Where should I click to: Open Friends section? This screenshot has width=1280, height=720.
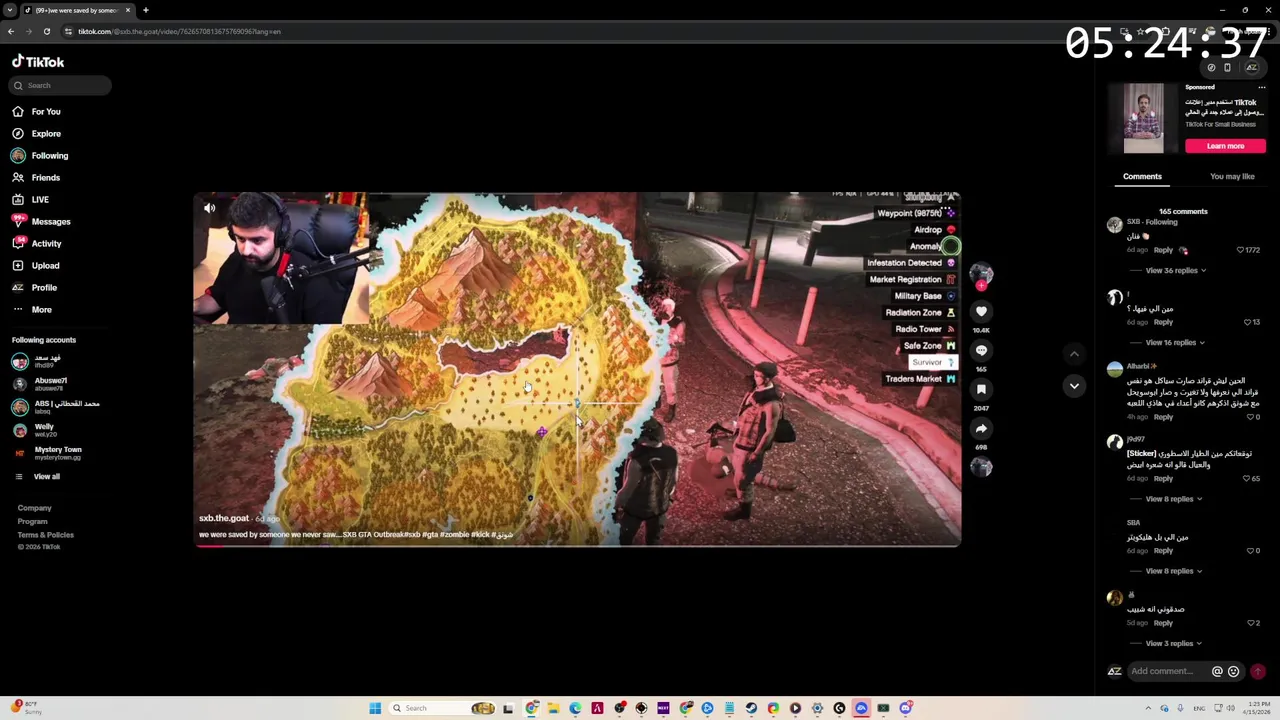pyautogui.click(x=36, y=177)
